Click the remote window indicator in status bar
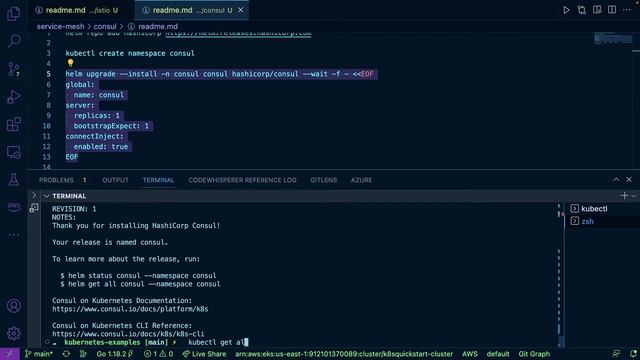The height and width of the screenshot is (360, 640). coord(9,354)
